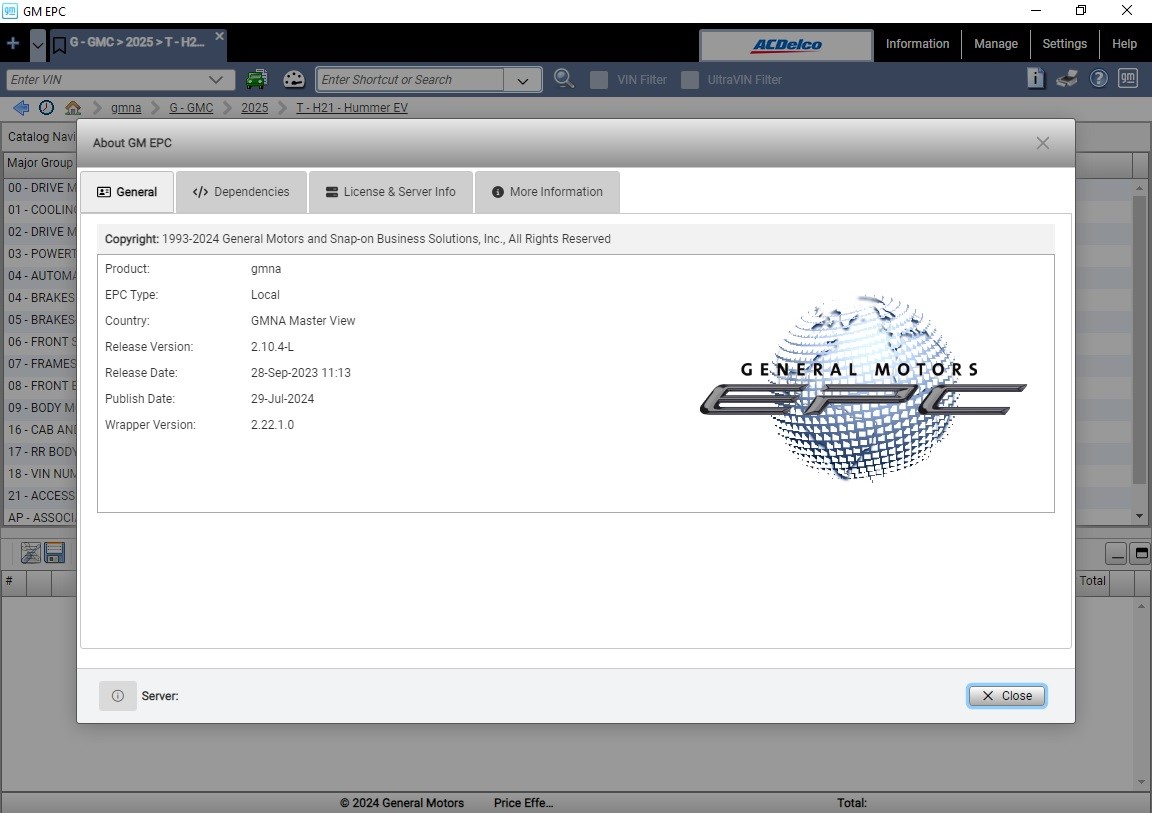
Task: Toggle the VIN Filter checkbox
Action: click(x=599, y=79)
